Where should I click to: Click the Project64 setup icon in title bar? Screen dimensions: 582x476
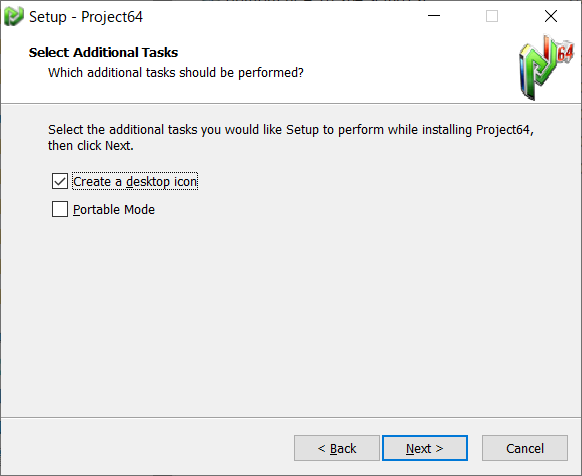tap(14, 17)
